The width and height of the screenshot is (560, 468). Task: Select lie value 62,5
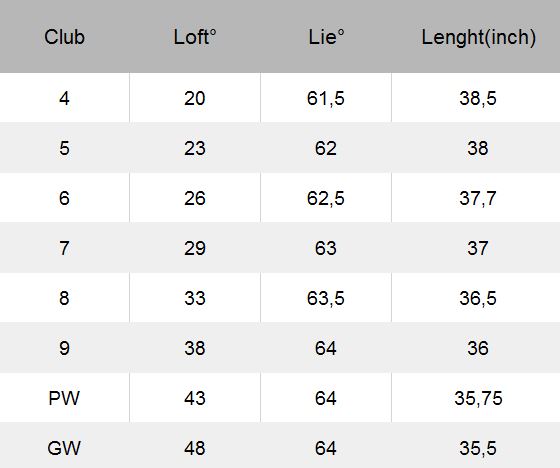coord(326,198)
